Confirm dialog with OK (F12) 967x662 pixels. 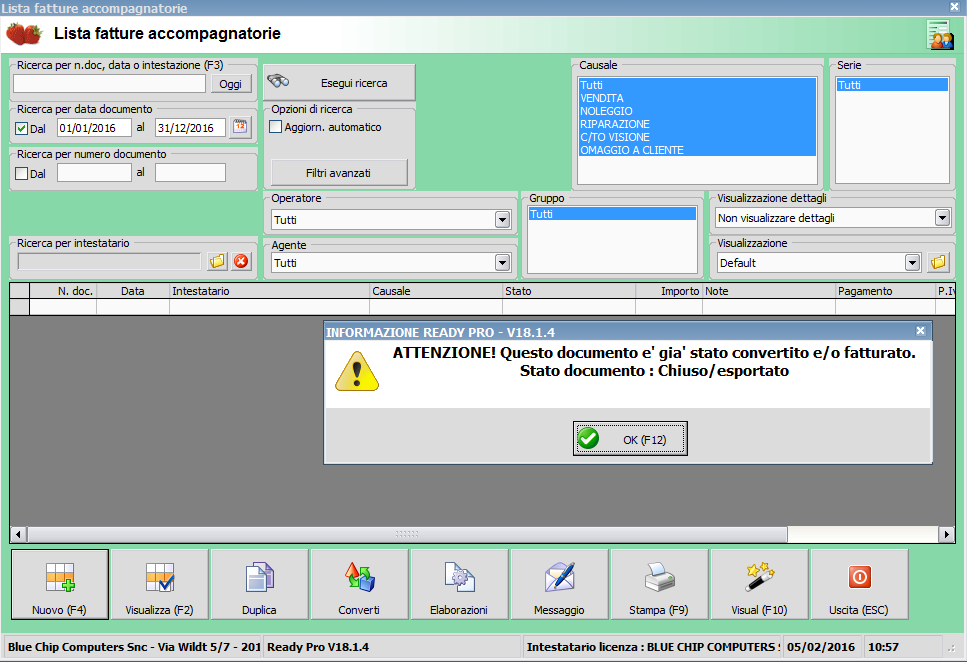click(630, 439)
